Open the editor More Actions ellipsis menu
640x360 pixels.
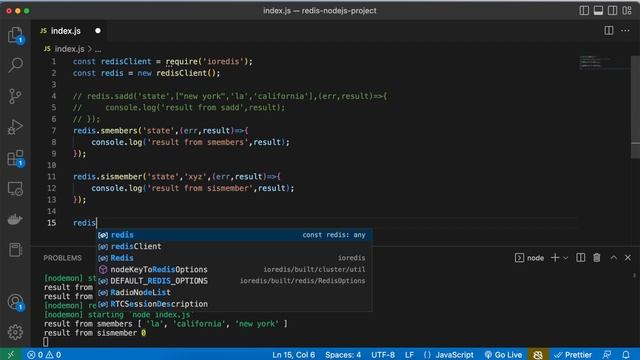point(625,31)
